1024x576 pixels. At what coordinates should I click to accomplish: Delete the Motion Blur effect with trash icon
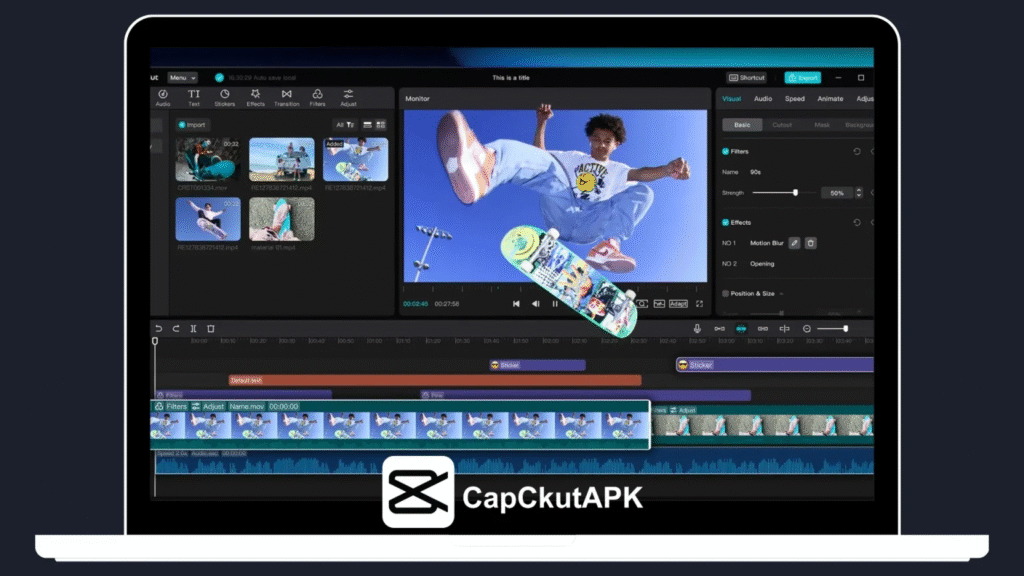[x=811, y=243]
